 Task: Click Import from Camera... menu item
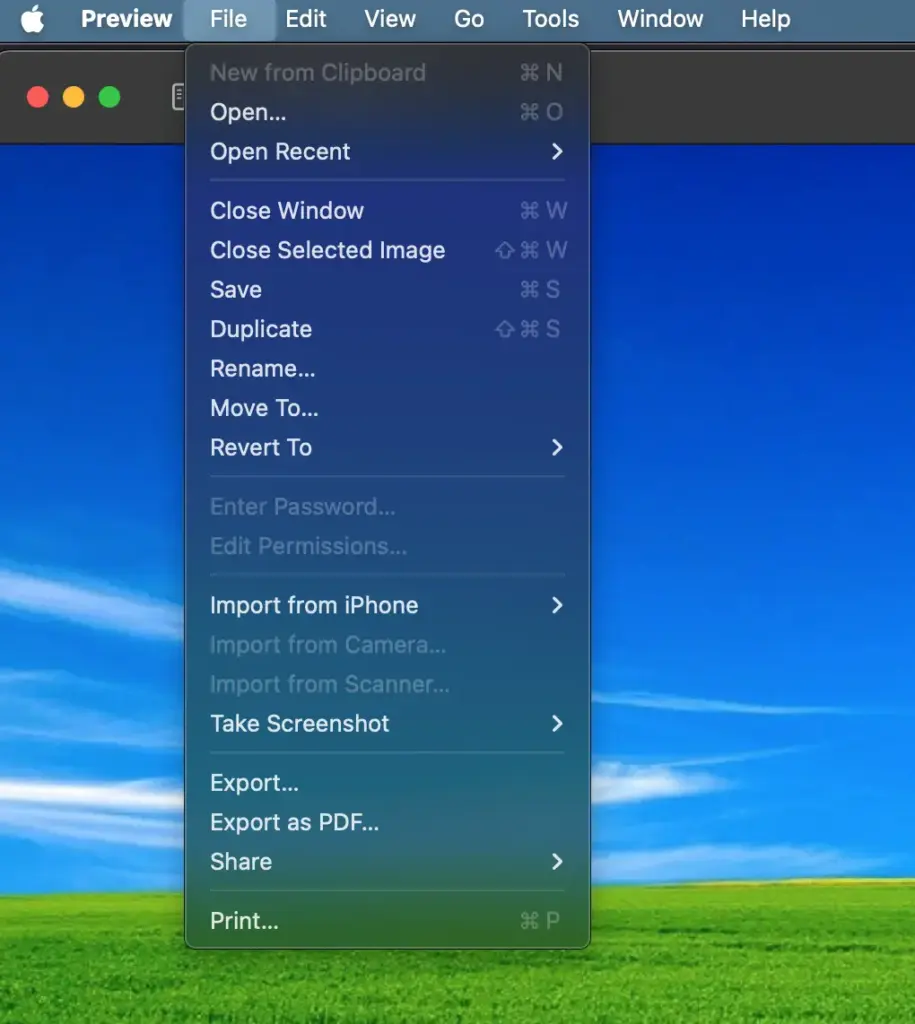pyautogui.click(x=387, y=645)
